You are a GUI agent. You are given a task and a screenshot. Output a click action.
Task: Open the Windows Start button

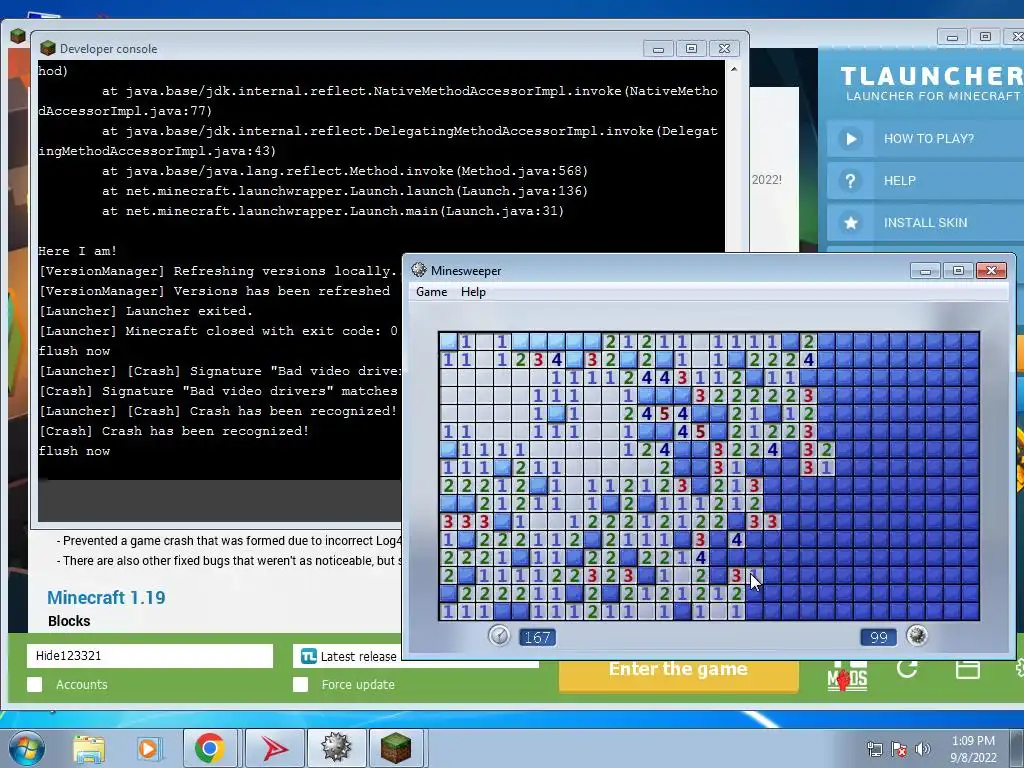click(x=25, y=748)
